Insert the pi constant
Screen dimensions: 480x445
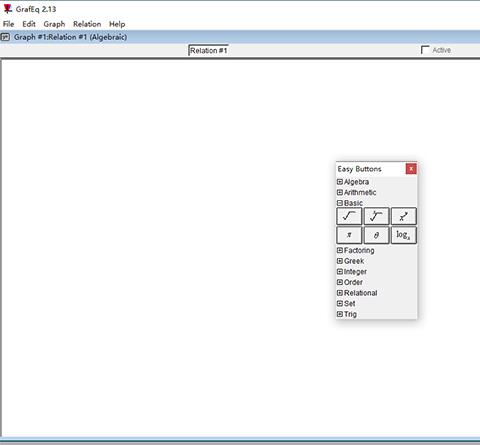[x=349, y=235]
